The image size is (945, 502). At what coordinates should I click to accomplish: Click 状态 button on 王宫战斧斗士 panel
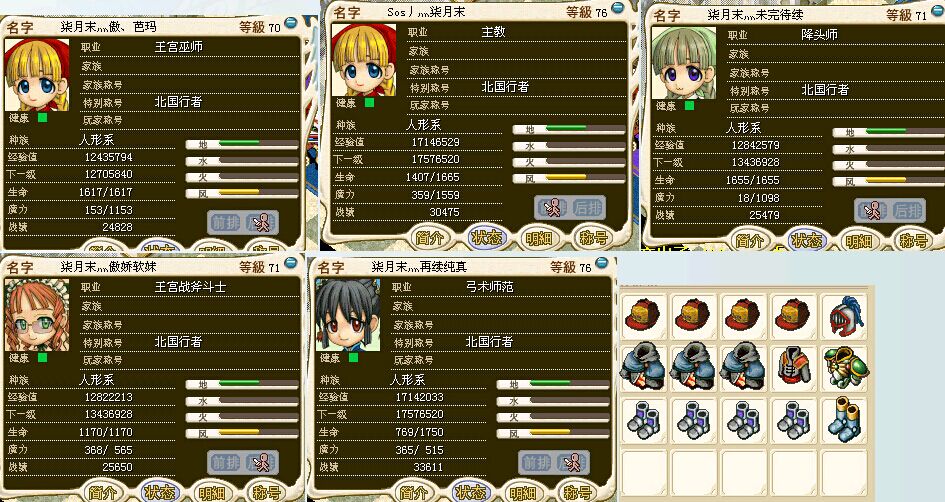tap(160, 492)
